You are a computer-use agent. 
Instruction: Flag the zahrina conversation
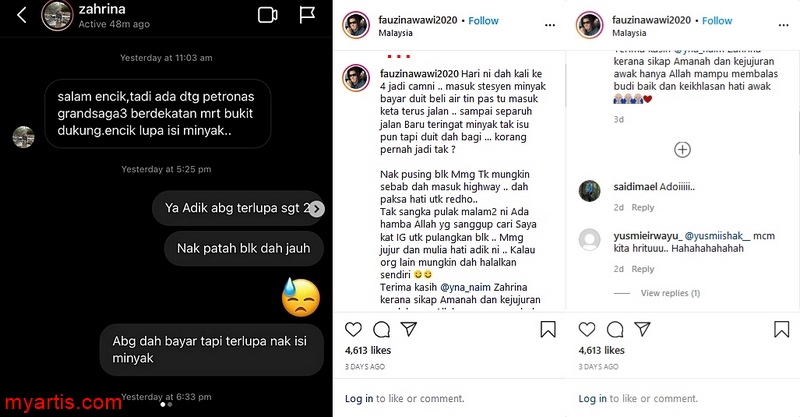[x=307, y=15]
